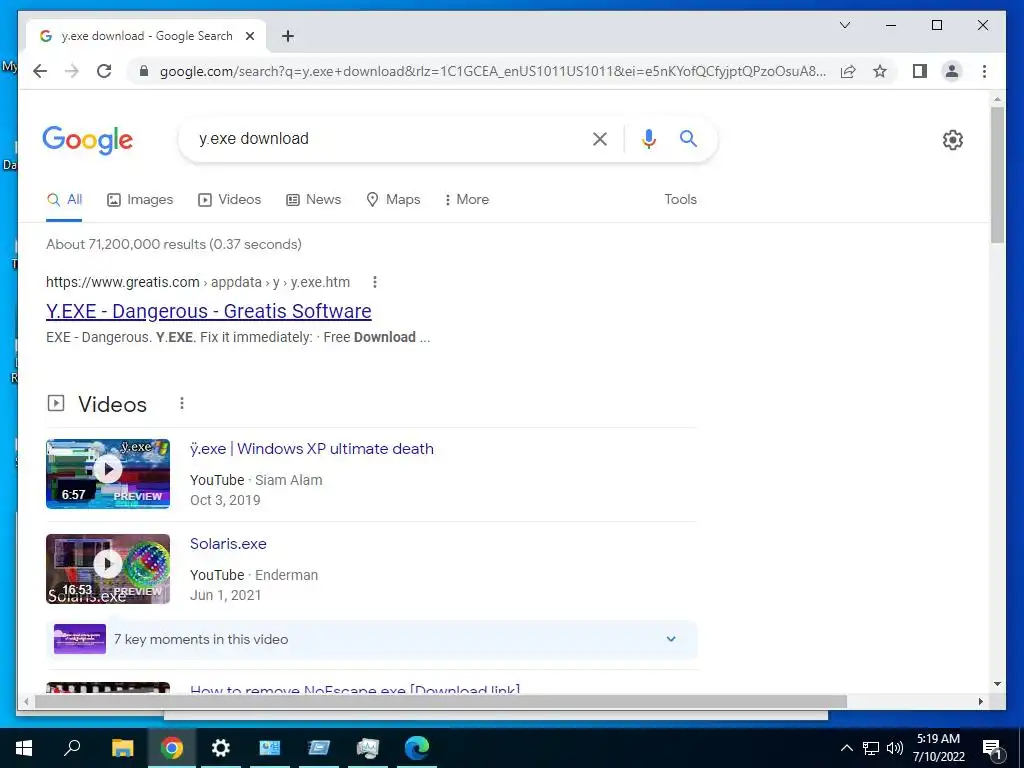Start voice search with microphone
1024x768 pixels.
(648, 138)
